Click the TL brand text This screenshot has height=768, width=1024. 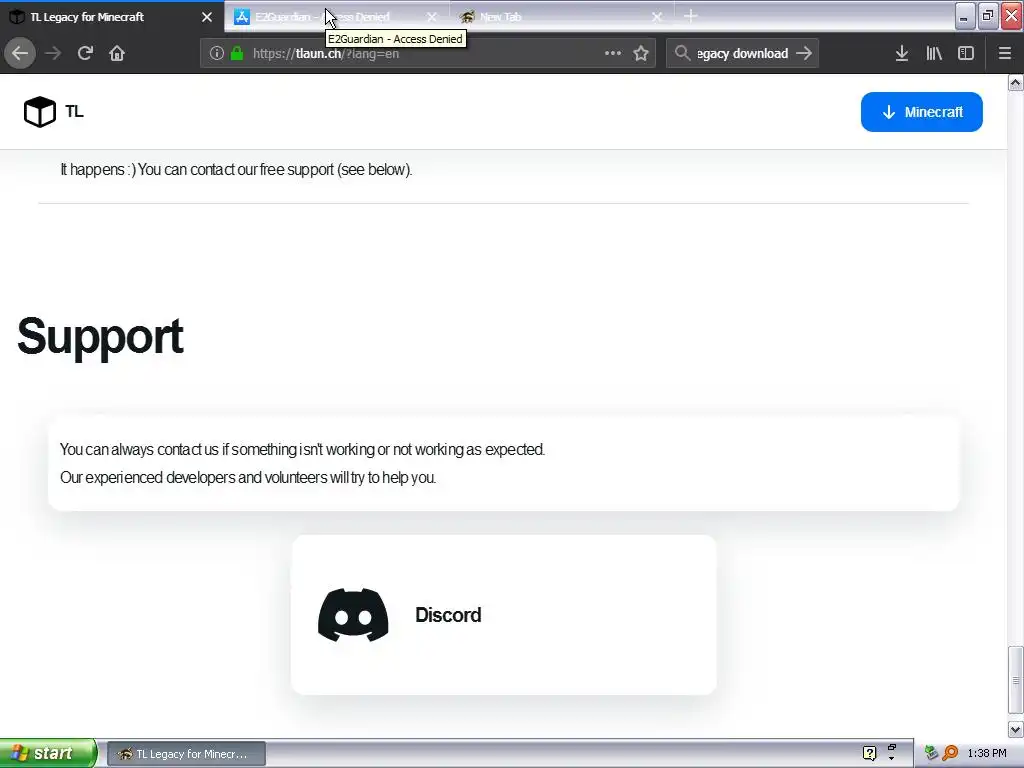[74, 112]
